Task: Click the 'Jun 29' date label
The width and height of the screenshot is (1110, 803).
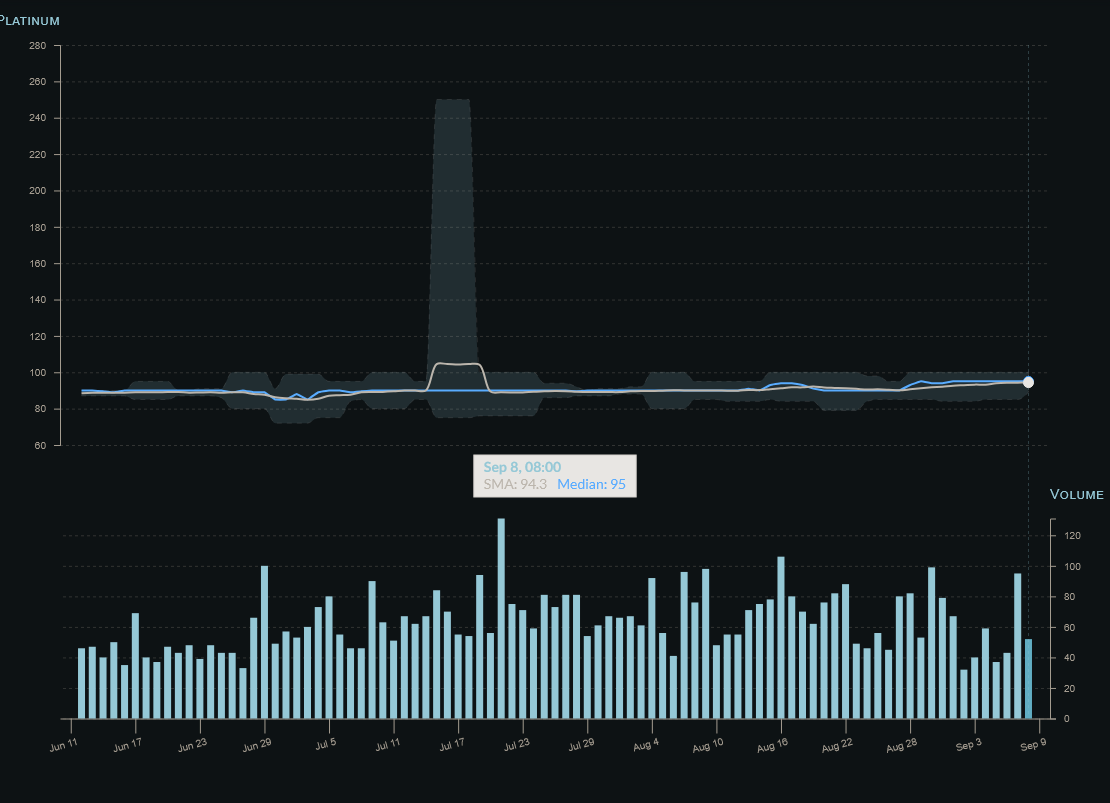Action: click(x=257, y=745)
